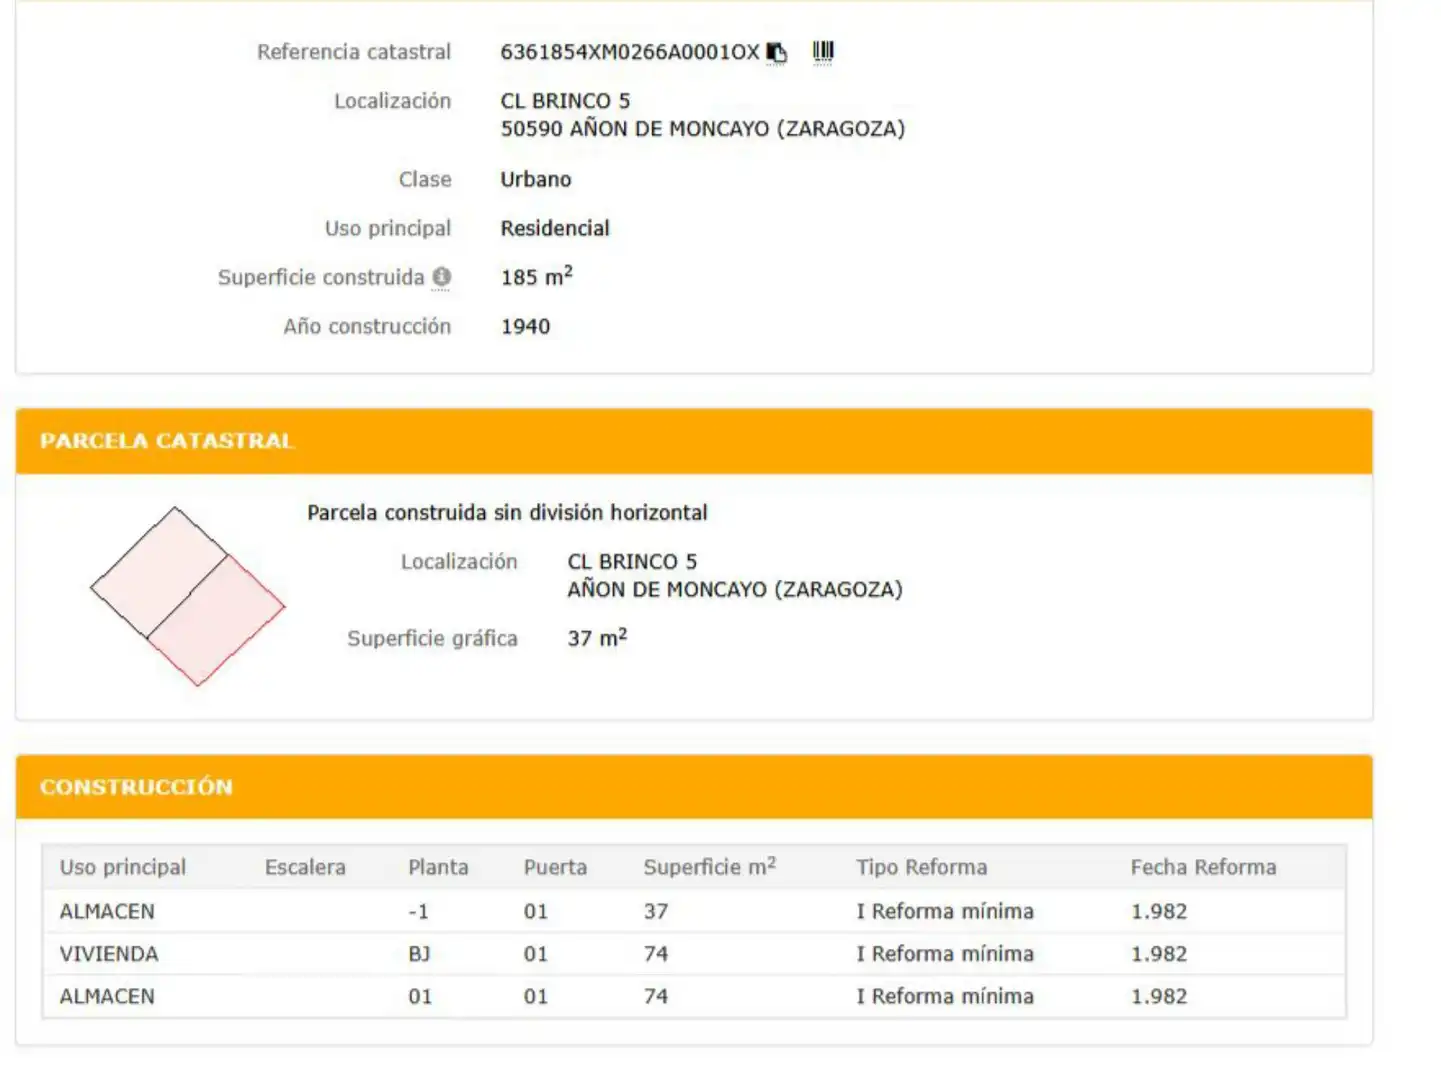Viewport: 1441px width, 1080px height.
Task: Click the Planta column header
Action: point(438,867)
